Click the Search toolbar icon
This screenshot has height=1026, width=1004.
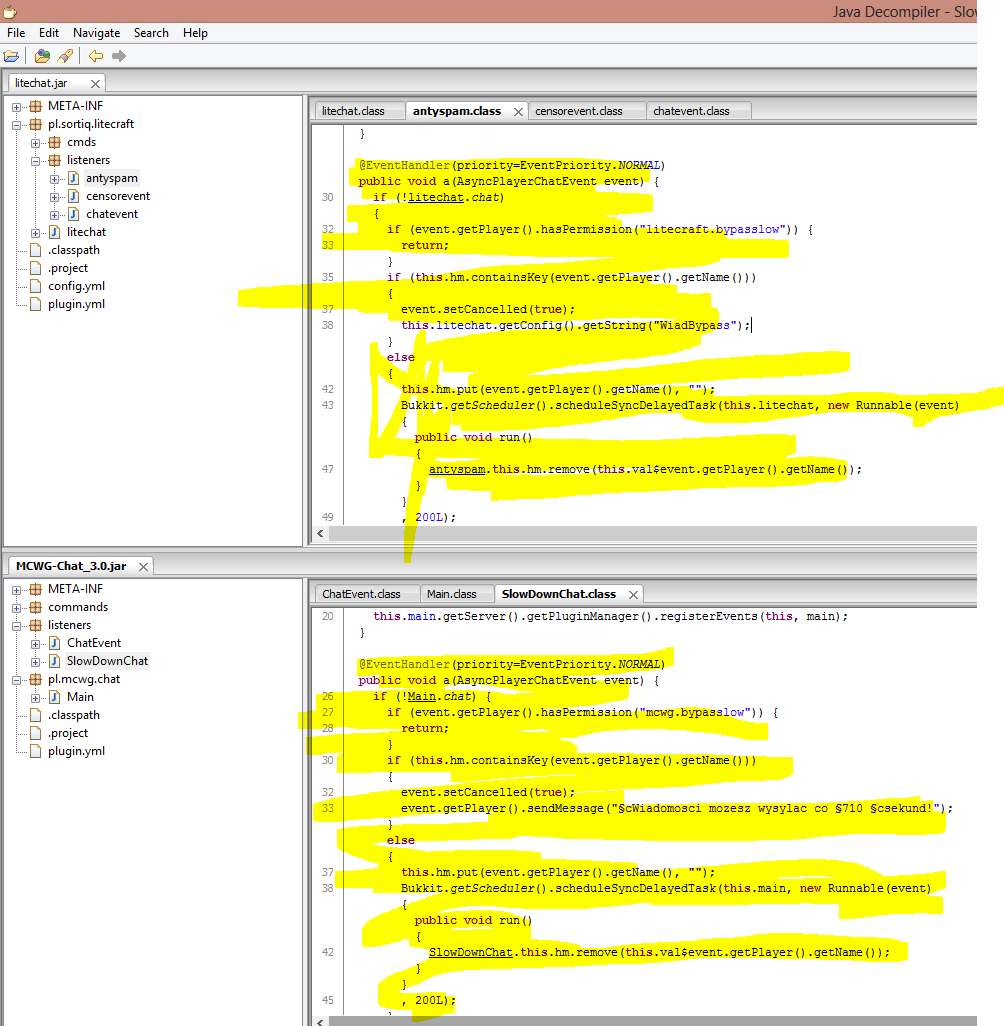point(65,56)
